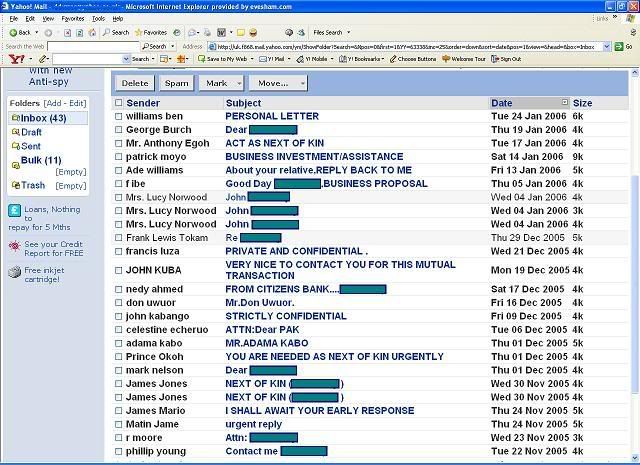The height and width of the screenshot is (465, 640).
Task: Check the box for williams ben email
Action: tap(118, 116)
